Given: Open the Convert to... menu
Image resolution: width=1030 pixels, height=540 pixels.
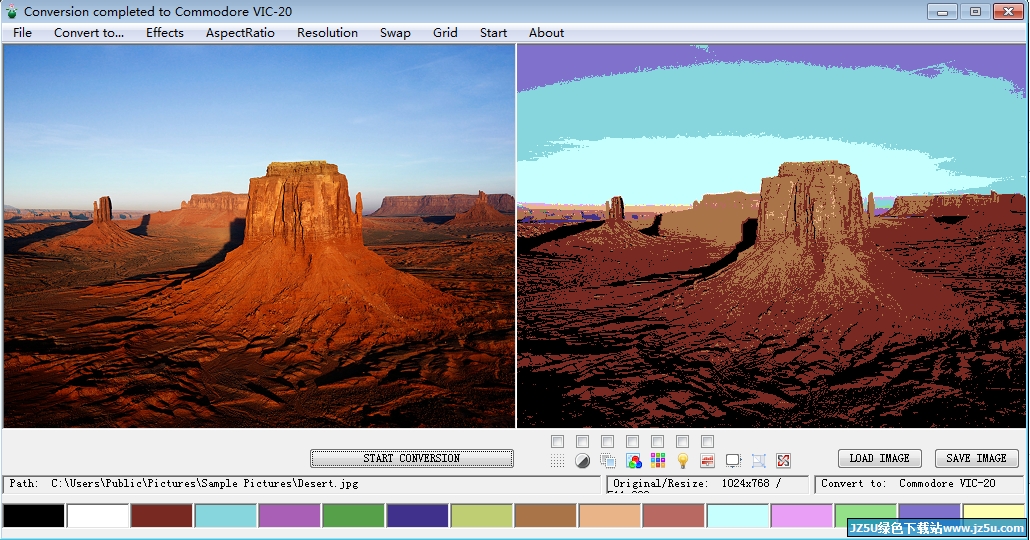Looking at the screenshot, I should 89,33.
